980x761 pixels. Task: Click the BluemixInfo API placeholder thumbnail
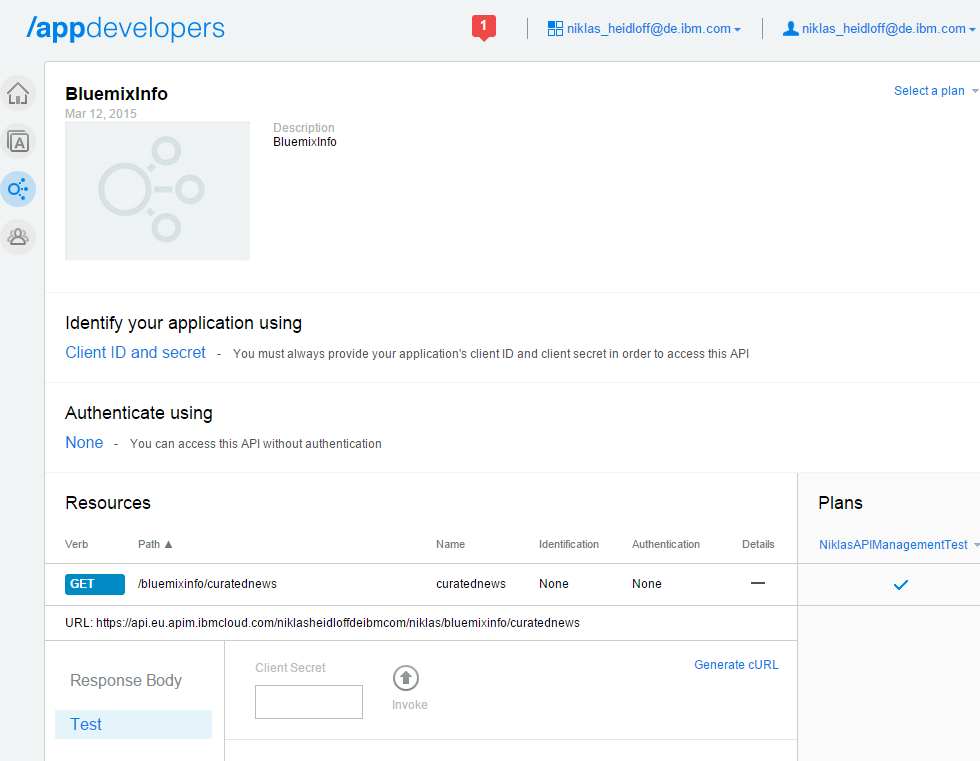coord(158,191)
